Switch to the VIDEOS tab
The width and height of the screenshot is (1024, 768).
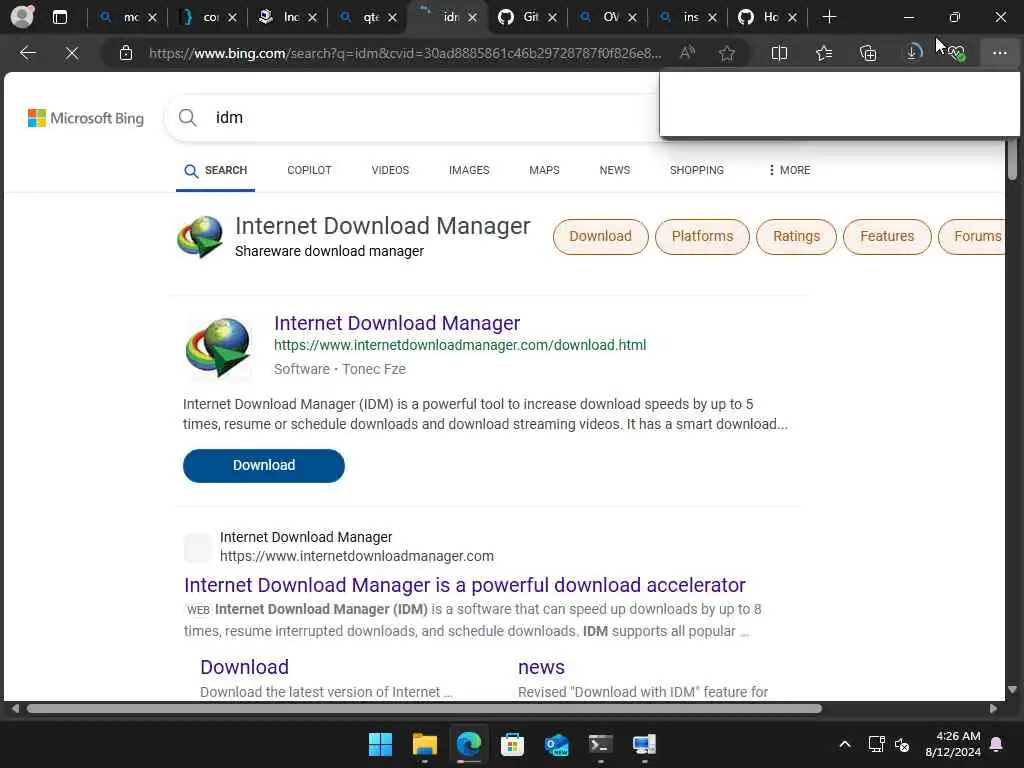click(x=390, y=170)
